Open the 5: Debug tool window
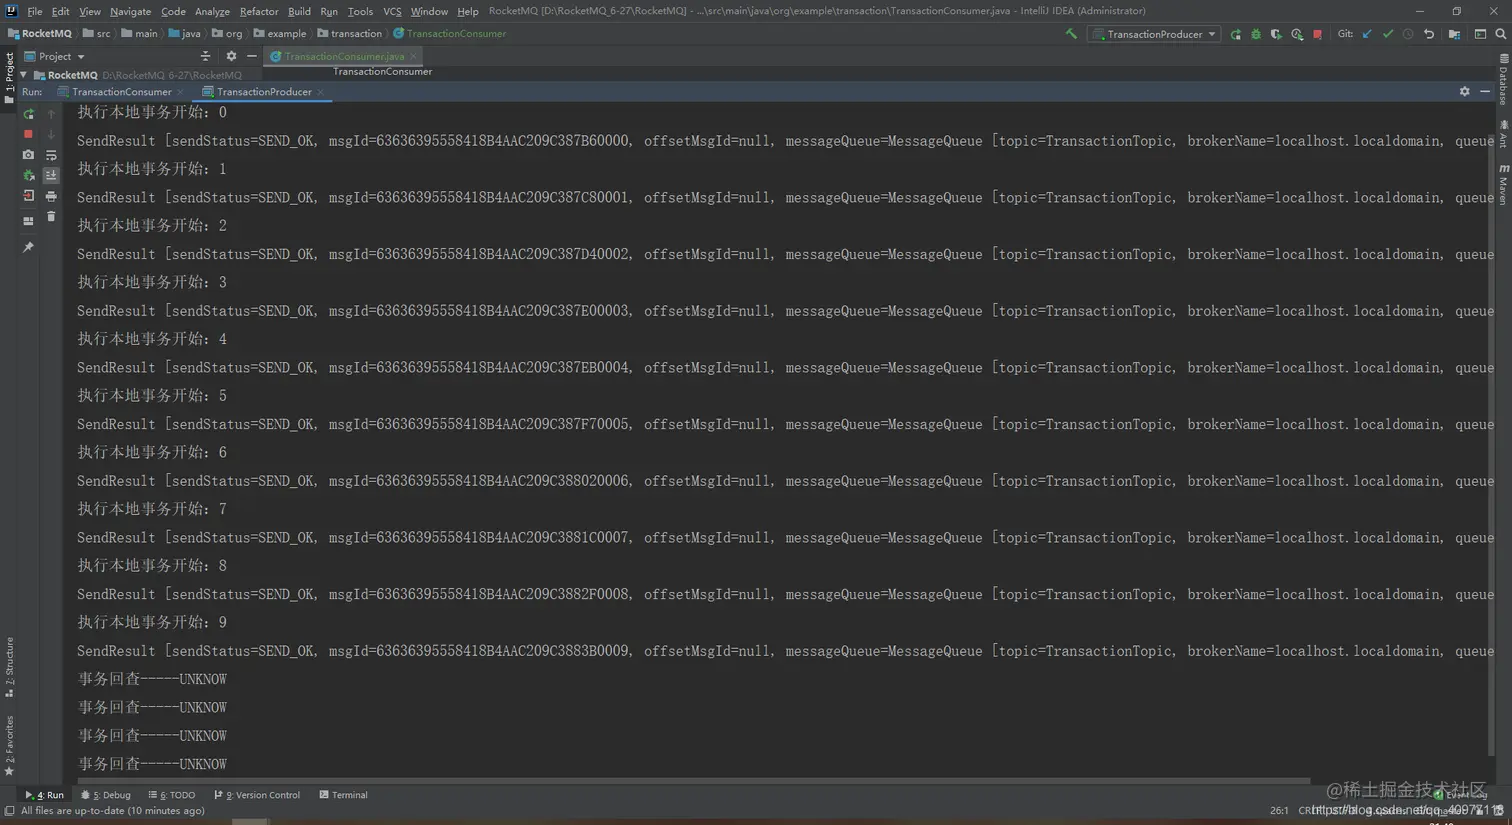 click(x=106, y=795)
